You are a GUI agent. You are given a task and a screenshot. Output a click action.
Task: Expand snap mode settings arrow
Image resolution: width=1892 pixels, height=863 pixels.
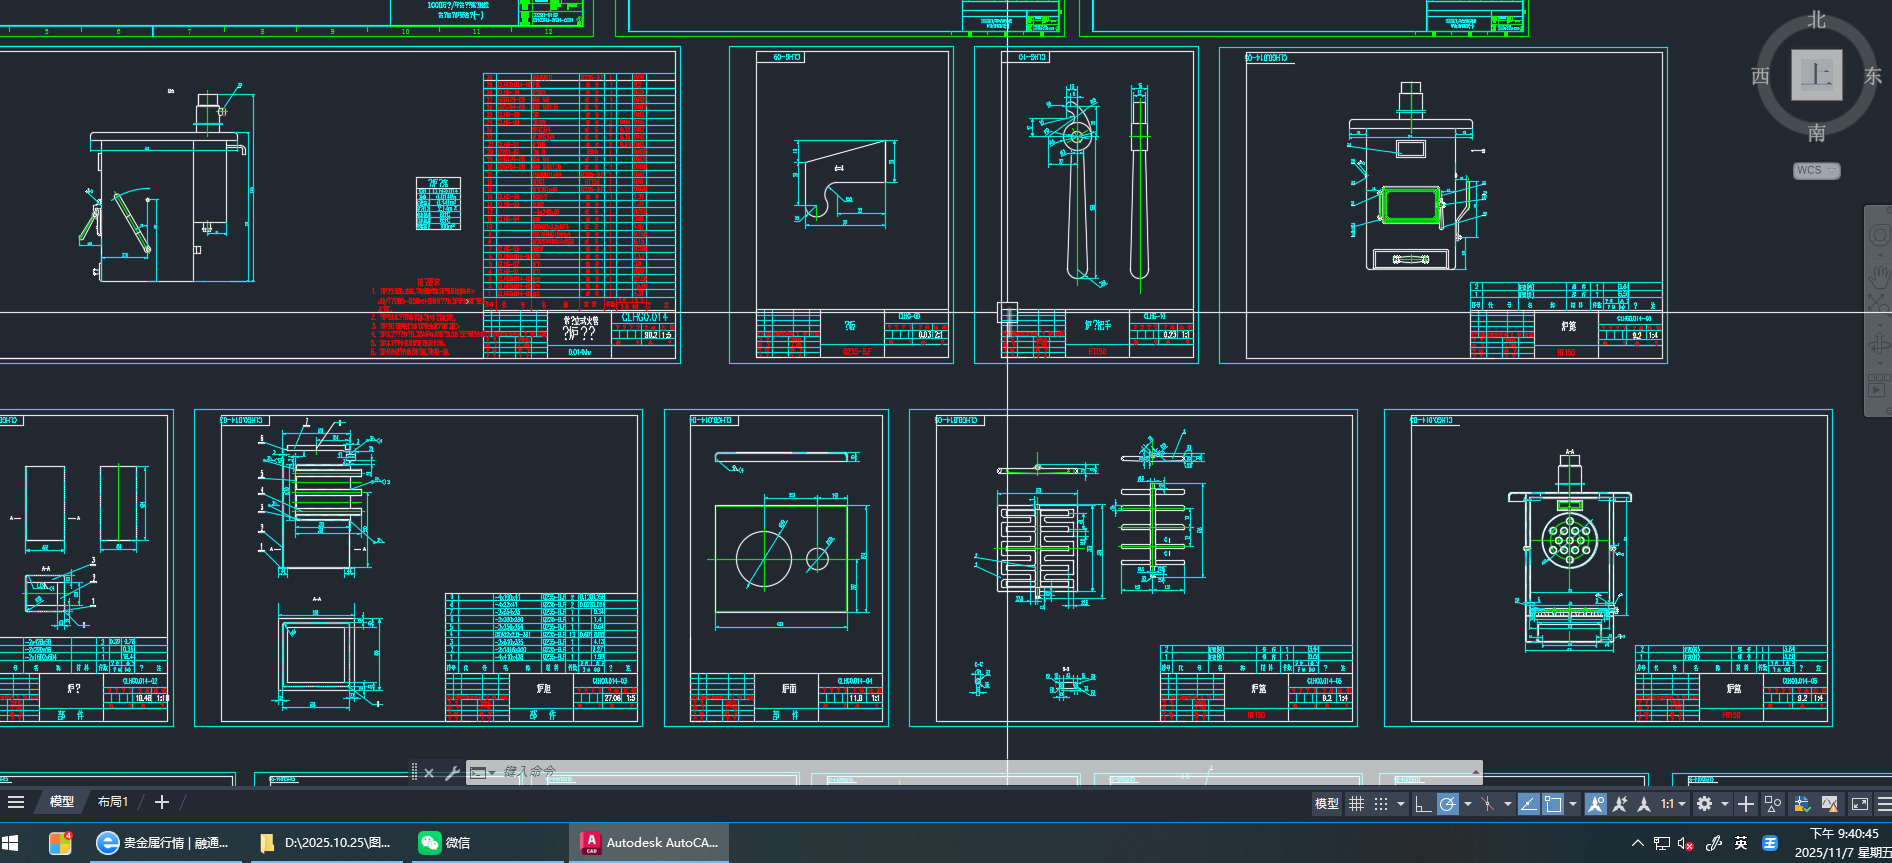pyautogui.click(x=1400, y=804)
